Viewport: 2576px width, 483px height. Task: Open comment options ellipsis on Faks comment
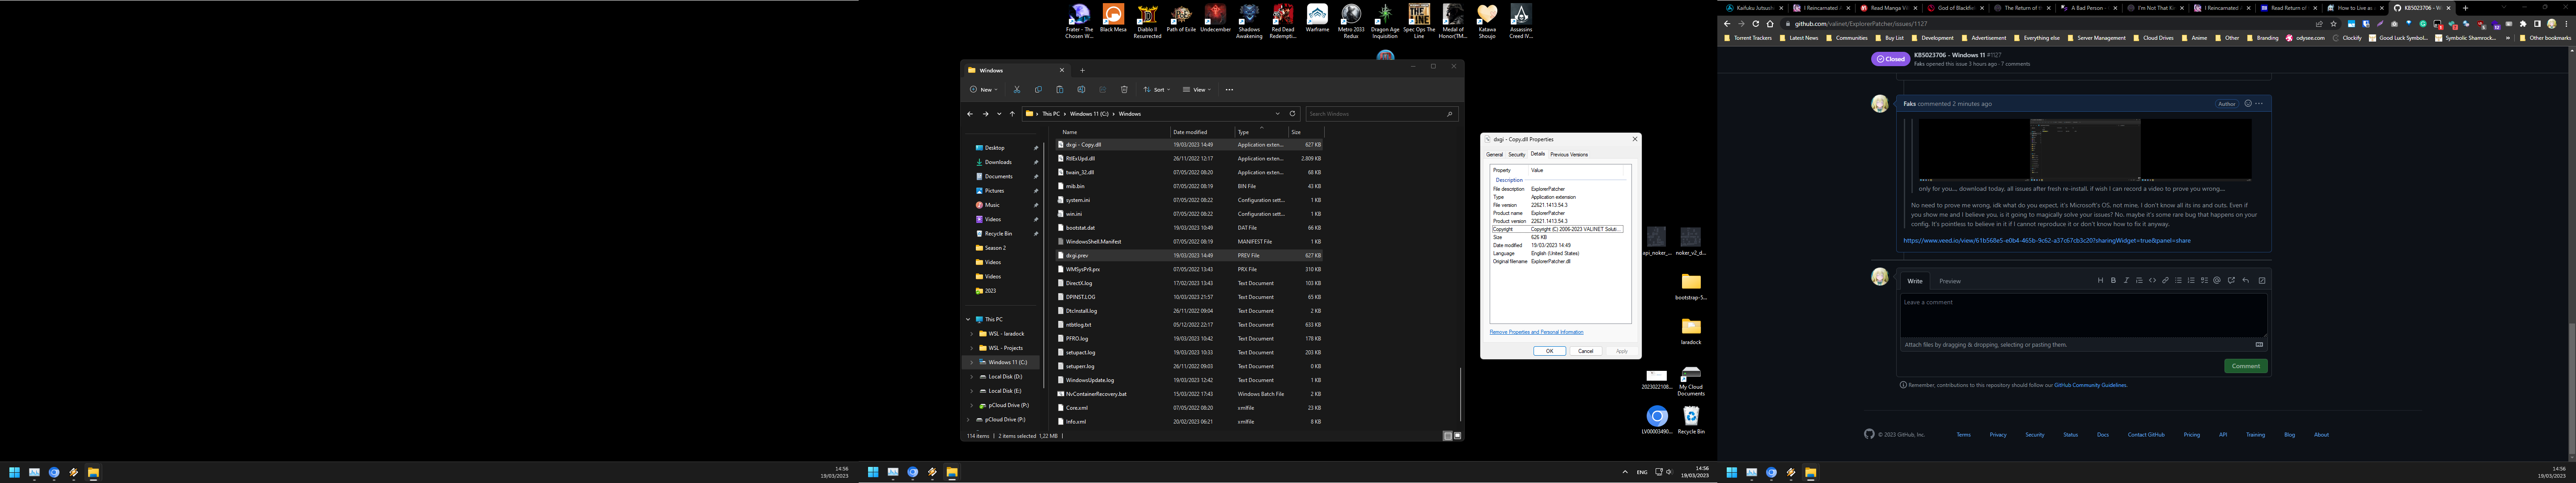pyautogui.click(x=2259, y=104)
